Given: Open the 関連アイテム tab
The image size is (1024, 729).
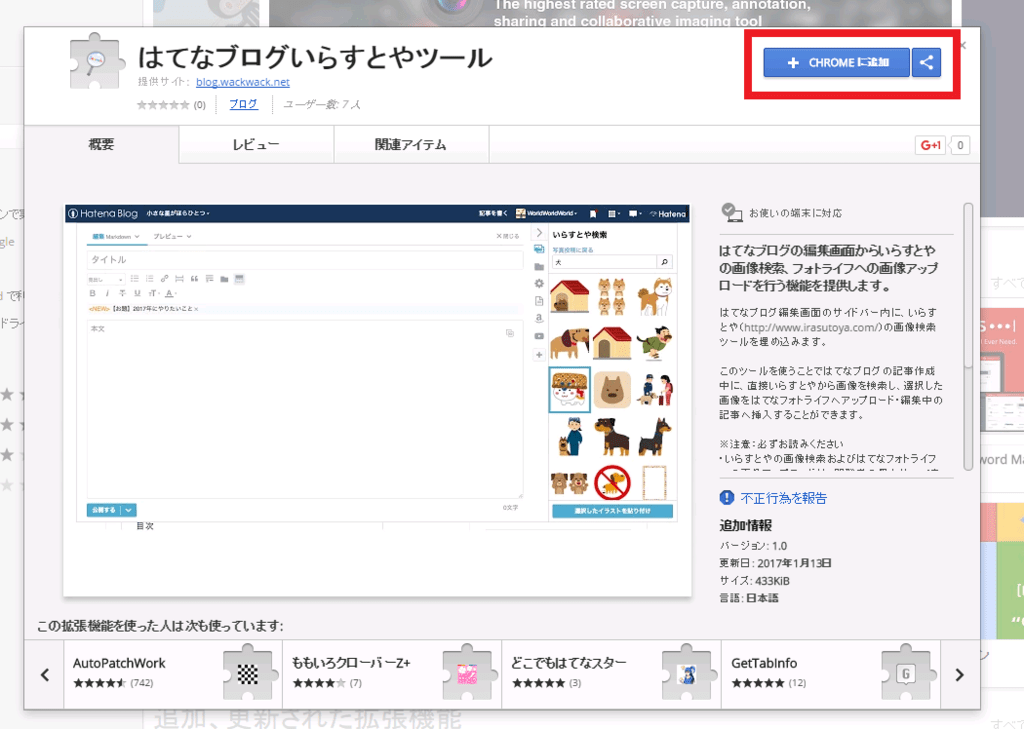Looking at the screenshot, I should tap(410, 144).
